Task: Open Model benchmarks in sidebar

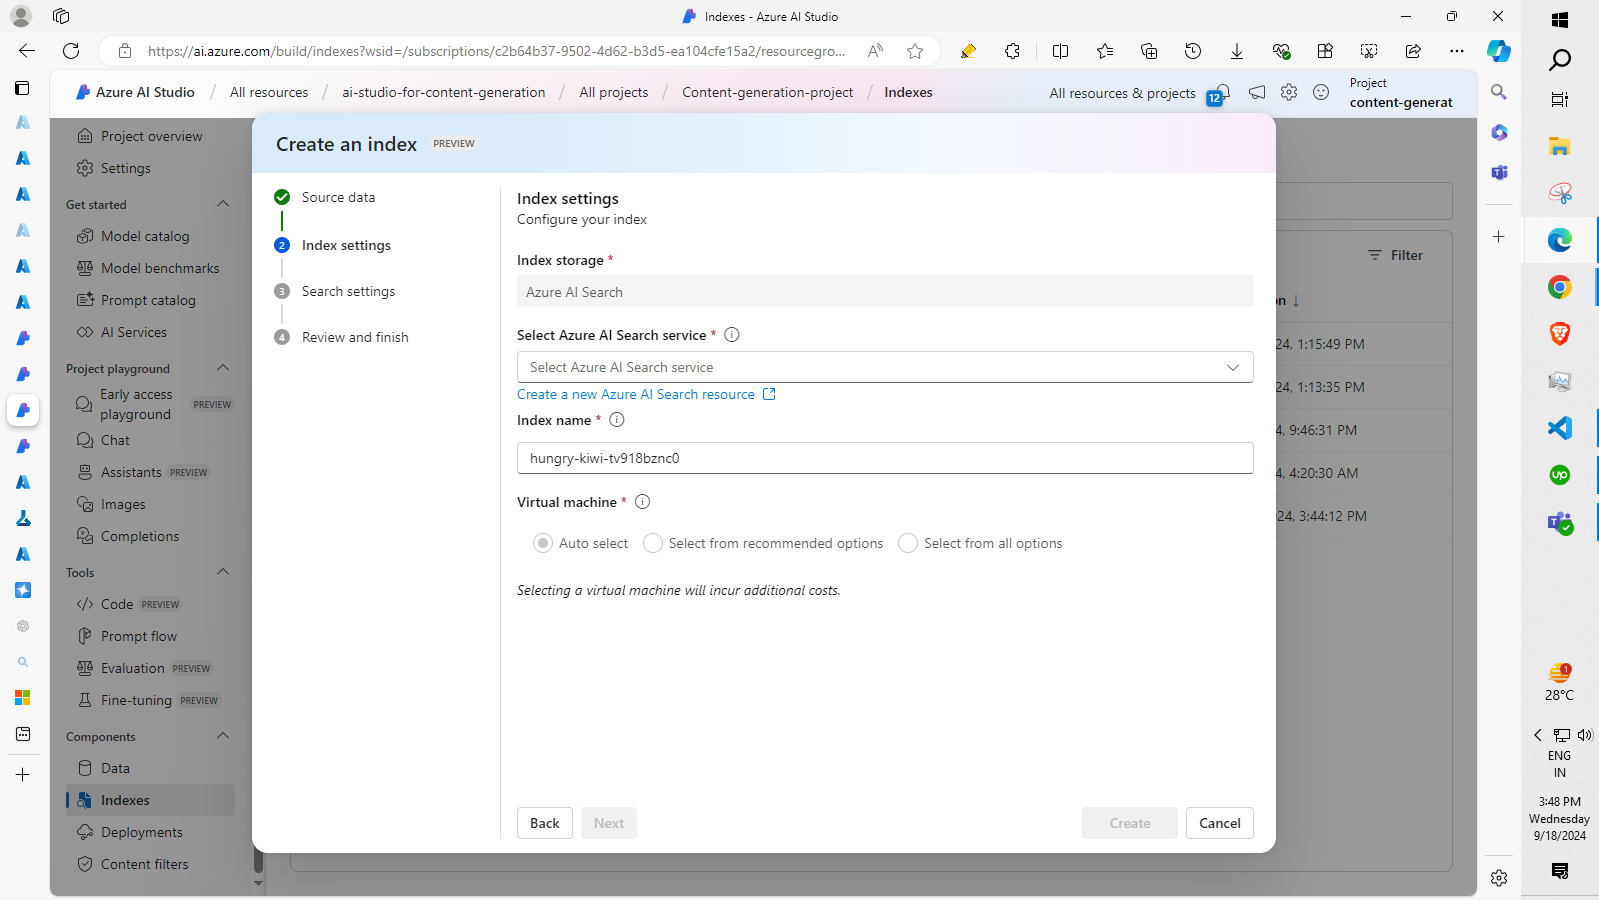Action: (160, 268)
